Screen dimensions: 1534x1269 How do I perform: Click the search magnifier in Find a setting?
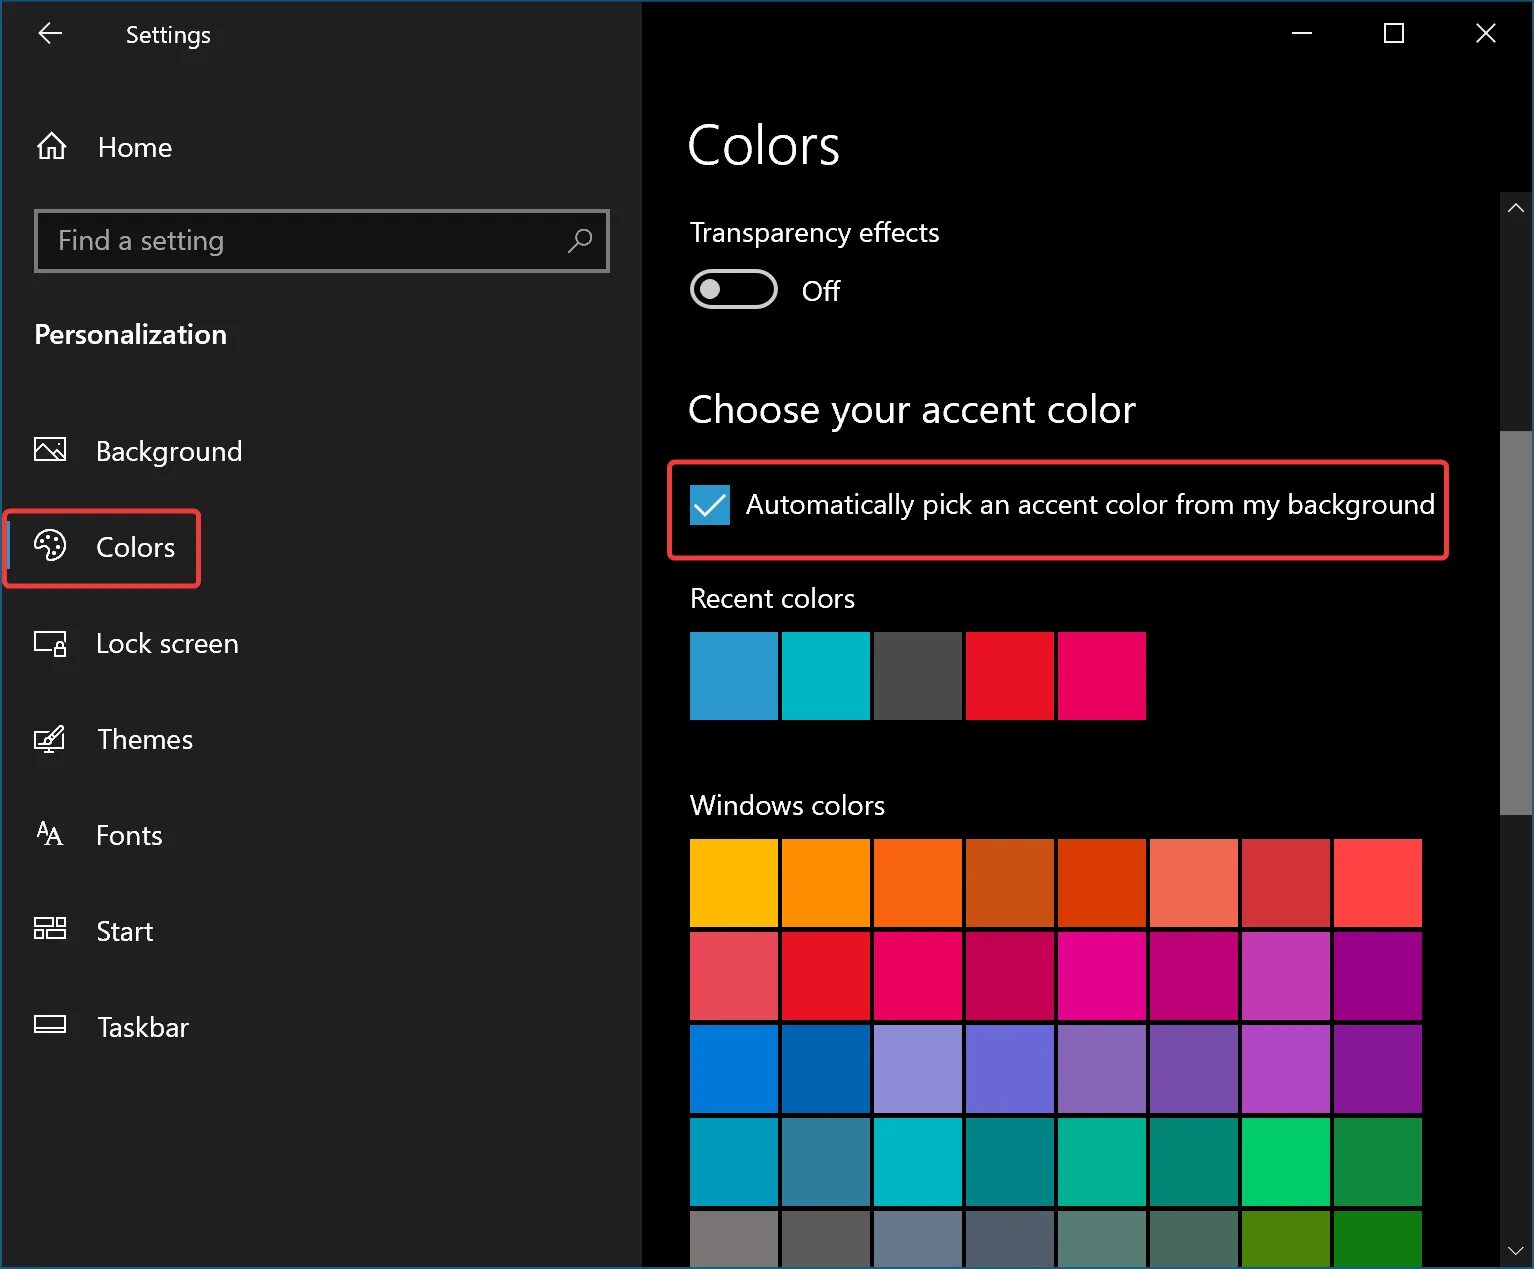tap(580, 241)
